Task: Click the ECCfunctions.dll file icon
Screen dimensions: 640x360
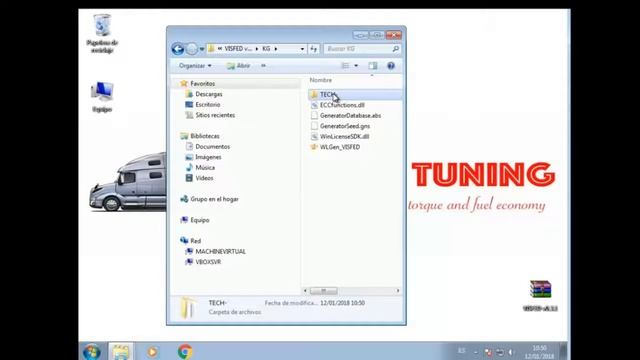Action: click(314, 105)
